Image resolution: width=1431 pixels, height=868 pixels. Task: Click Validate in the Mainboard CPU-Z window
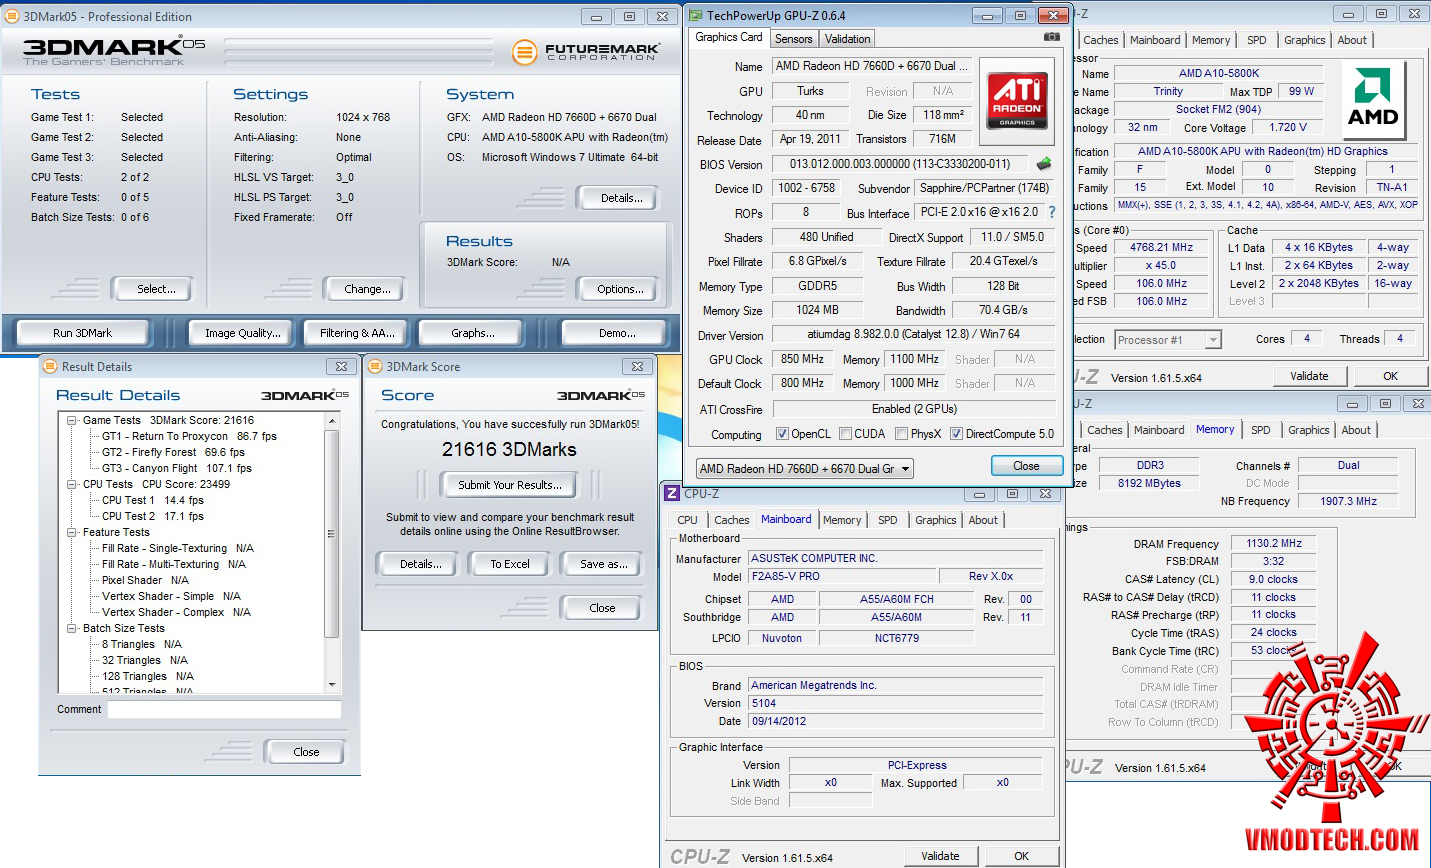pyautogui.click(x=940, y=856)
